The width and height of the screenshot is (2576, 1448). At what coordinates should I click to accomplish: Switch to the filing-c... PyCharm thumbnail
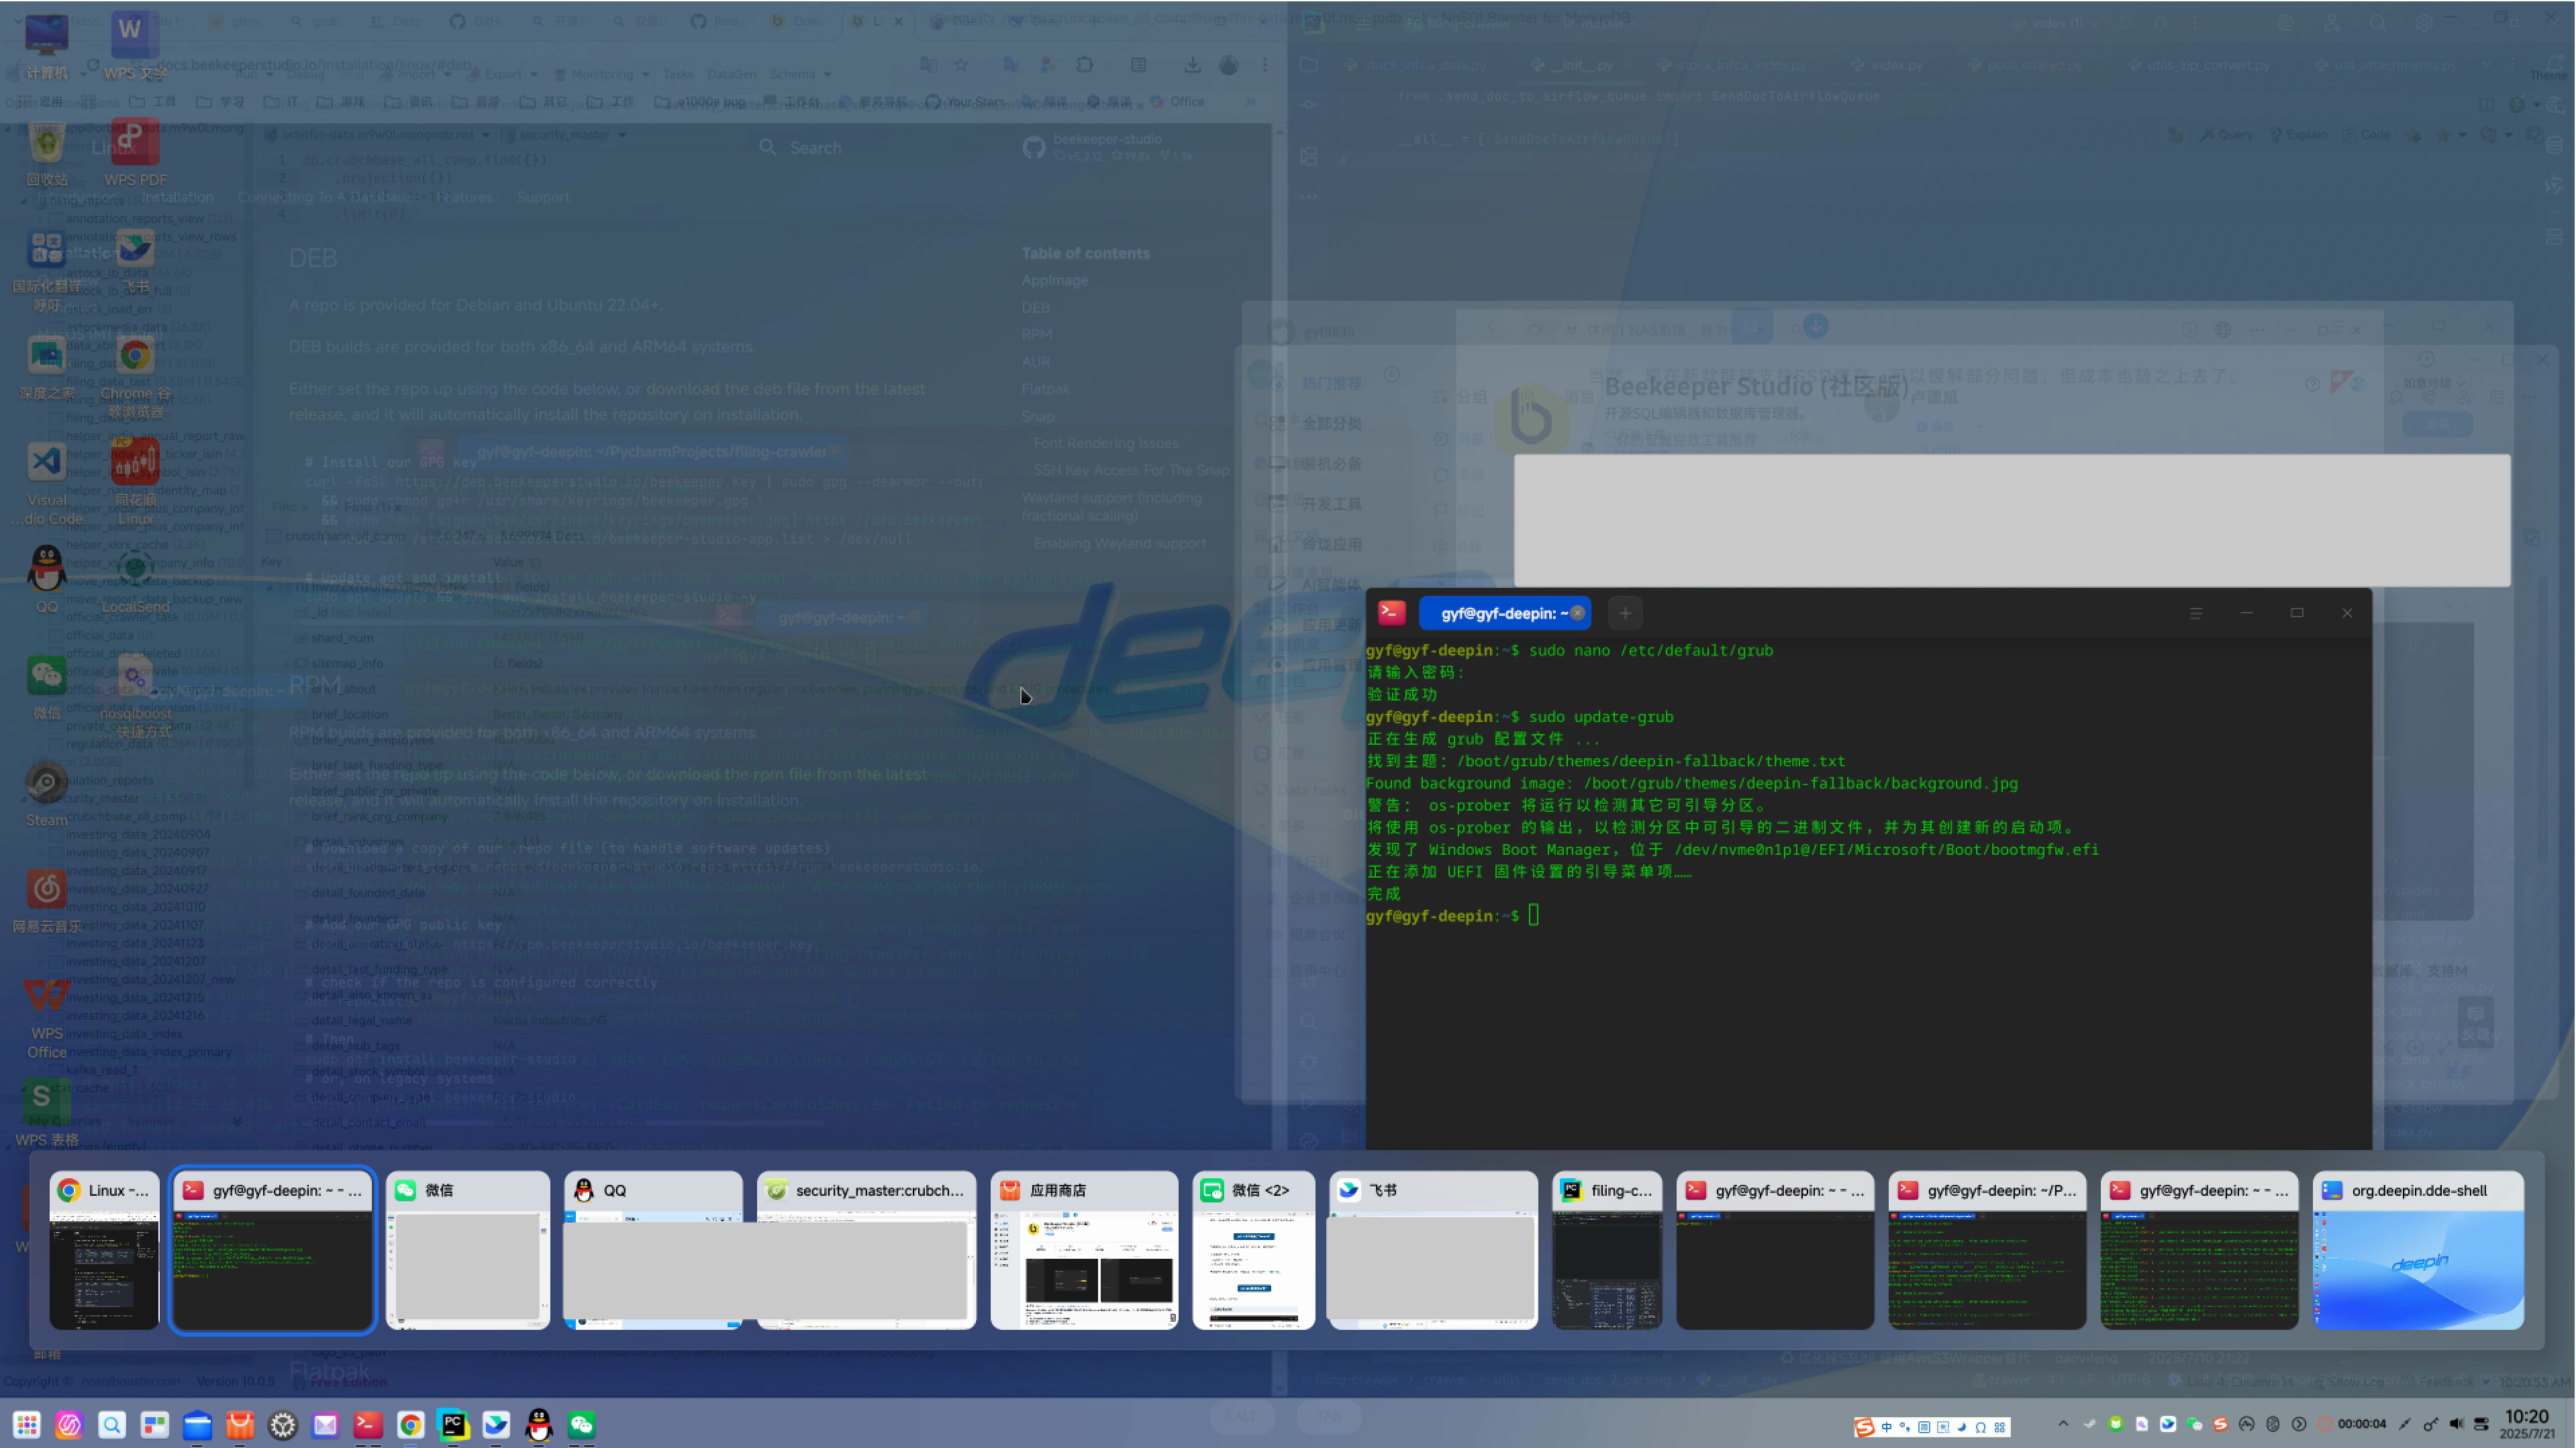click(x=1608, y=1250)
